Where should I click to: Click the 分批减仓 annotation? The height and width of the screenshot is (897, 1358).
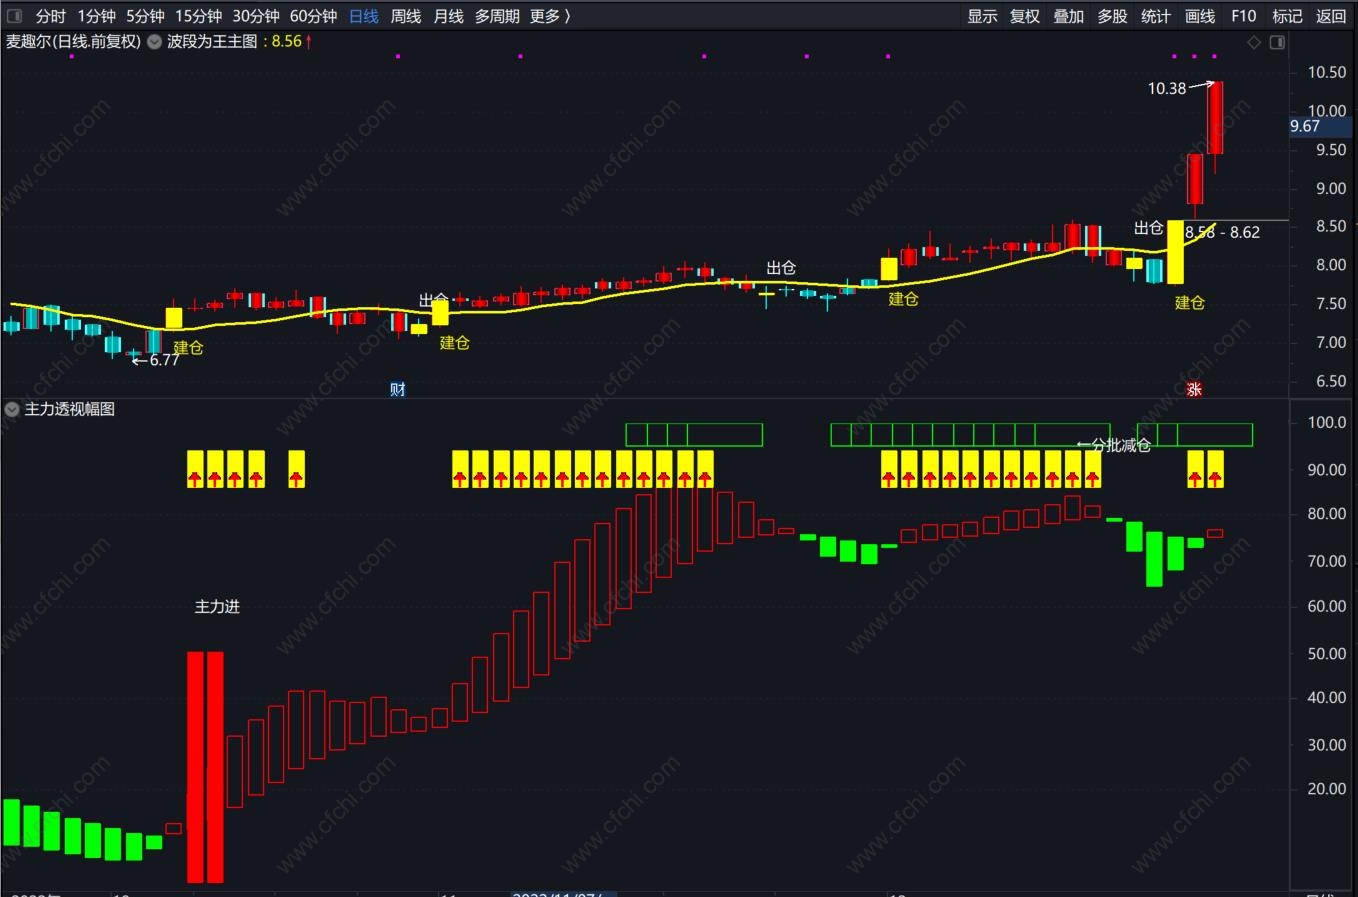[1121, 445]
